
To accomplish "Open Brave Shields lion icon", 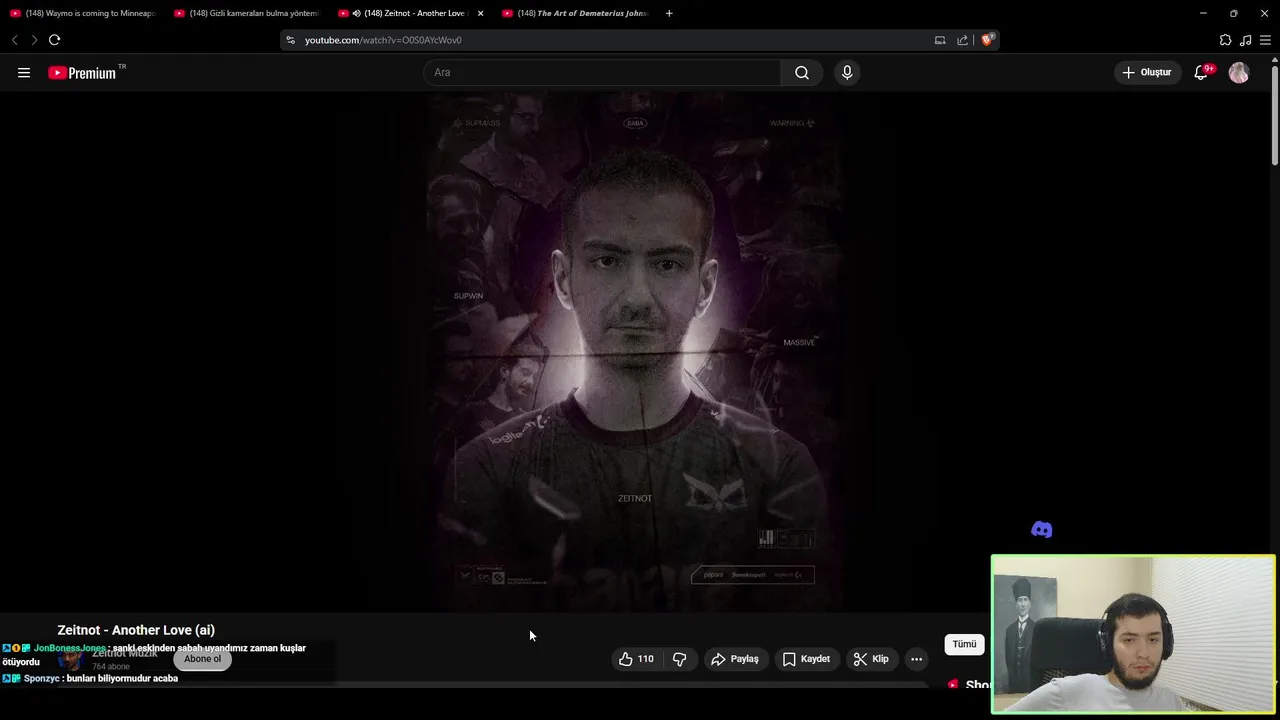I will coord(987,40).
